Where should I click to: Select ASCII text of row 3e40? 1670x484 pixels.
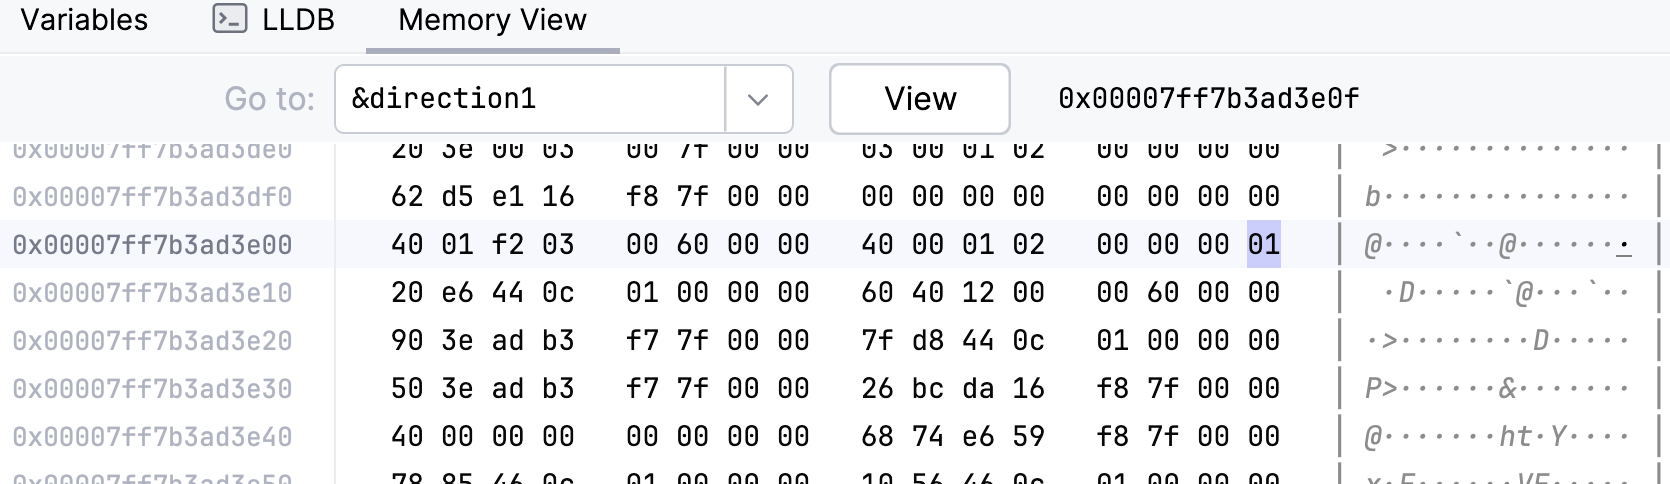[x=1498, y=437]
